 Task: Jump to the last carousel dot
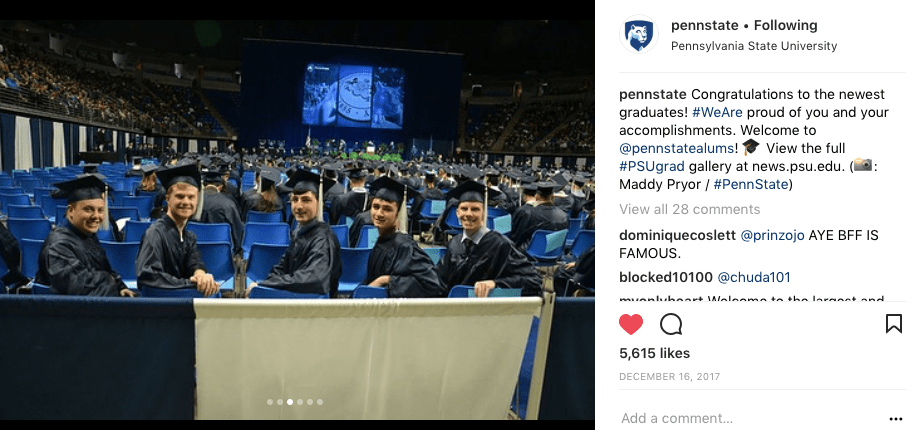click(x=320, y=402)
